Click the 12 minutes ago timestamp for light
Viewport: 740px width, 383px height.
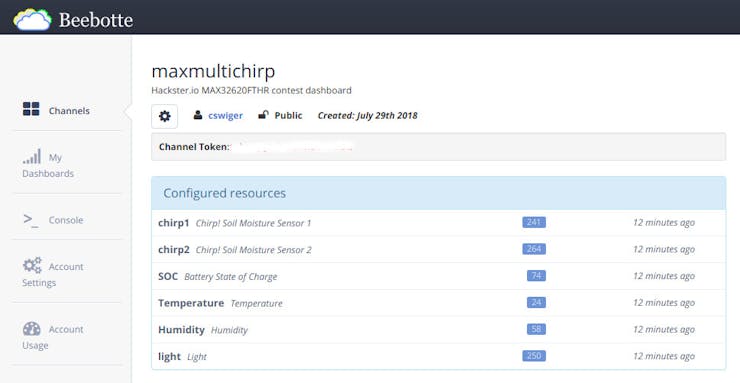pos(664,356)
